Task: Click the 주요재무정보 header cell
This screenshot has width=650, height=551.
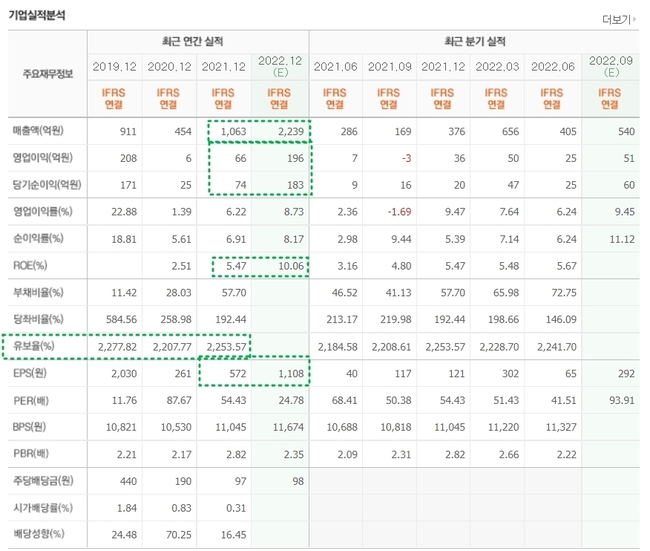Action: point(48,74)
